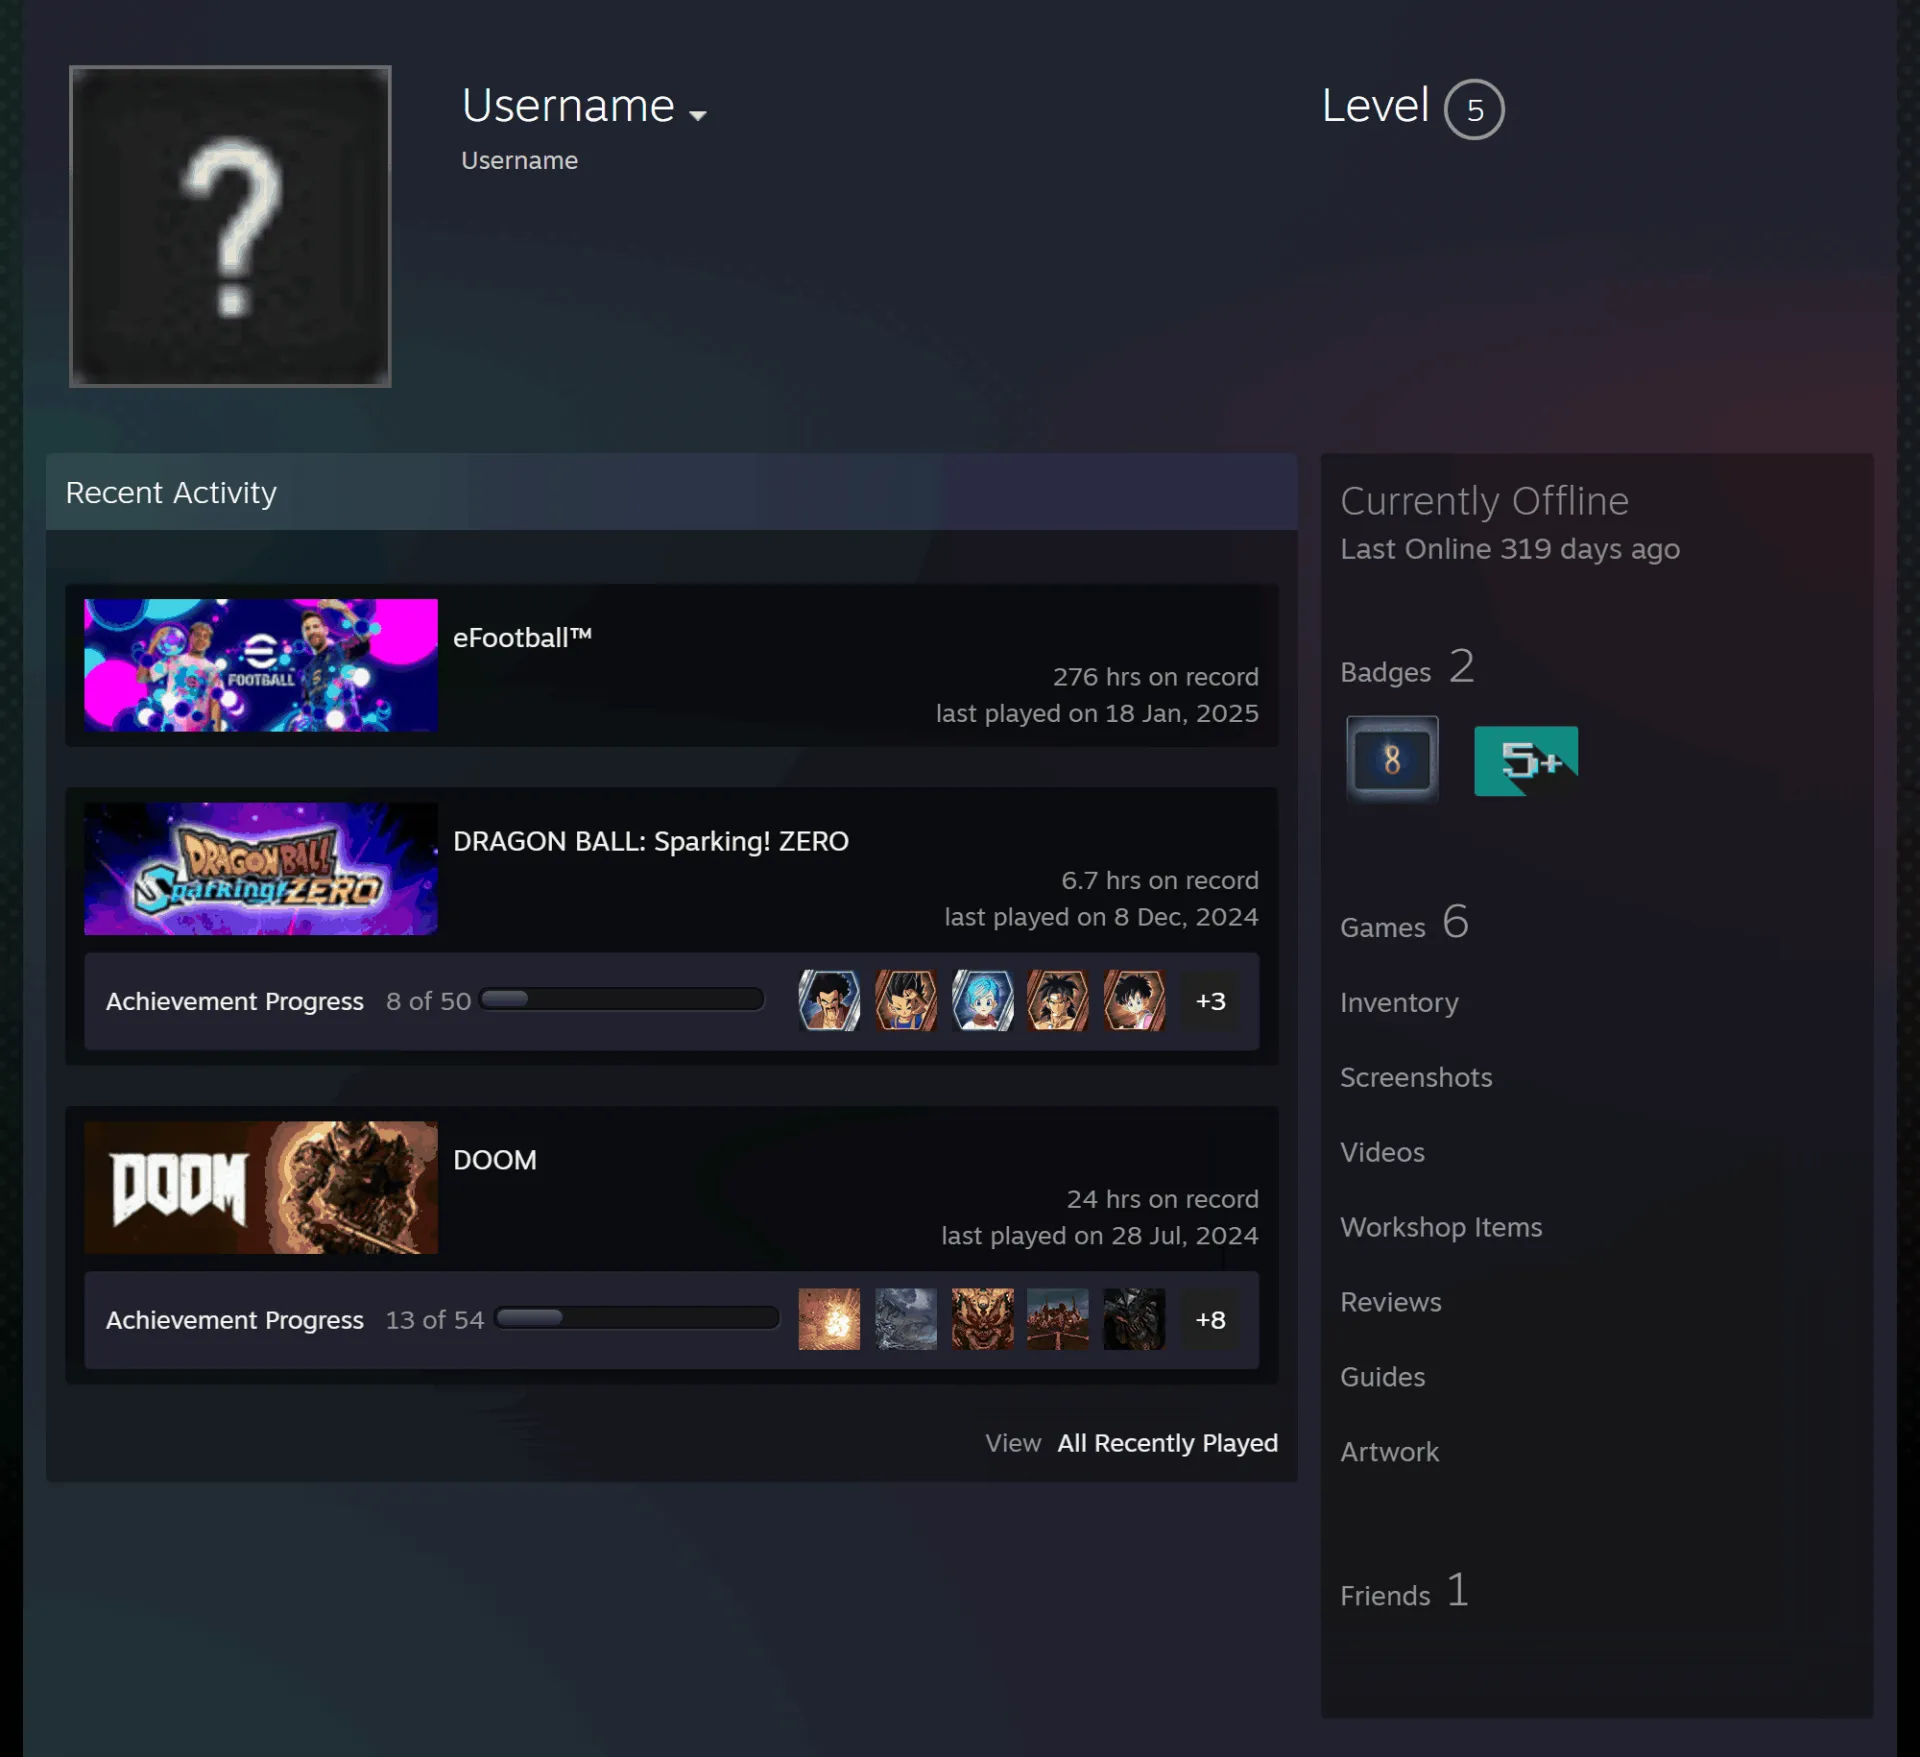This screenshot has width=1920, height=1757.
Task: View fifth DOOM dark achievement icon
Action: 1134,1320
